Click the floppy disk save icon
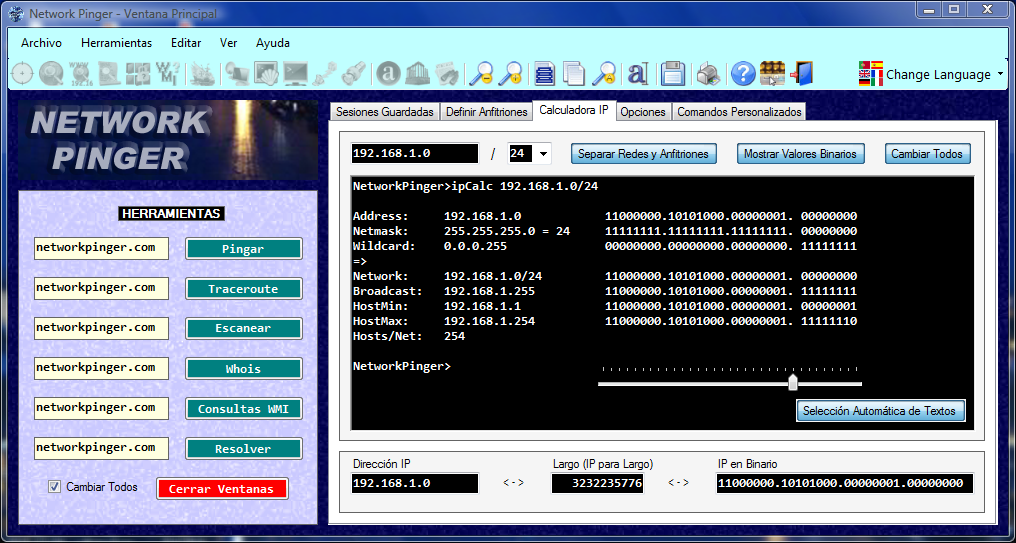Viewport: 1016px width, 543px height. 673,73
